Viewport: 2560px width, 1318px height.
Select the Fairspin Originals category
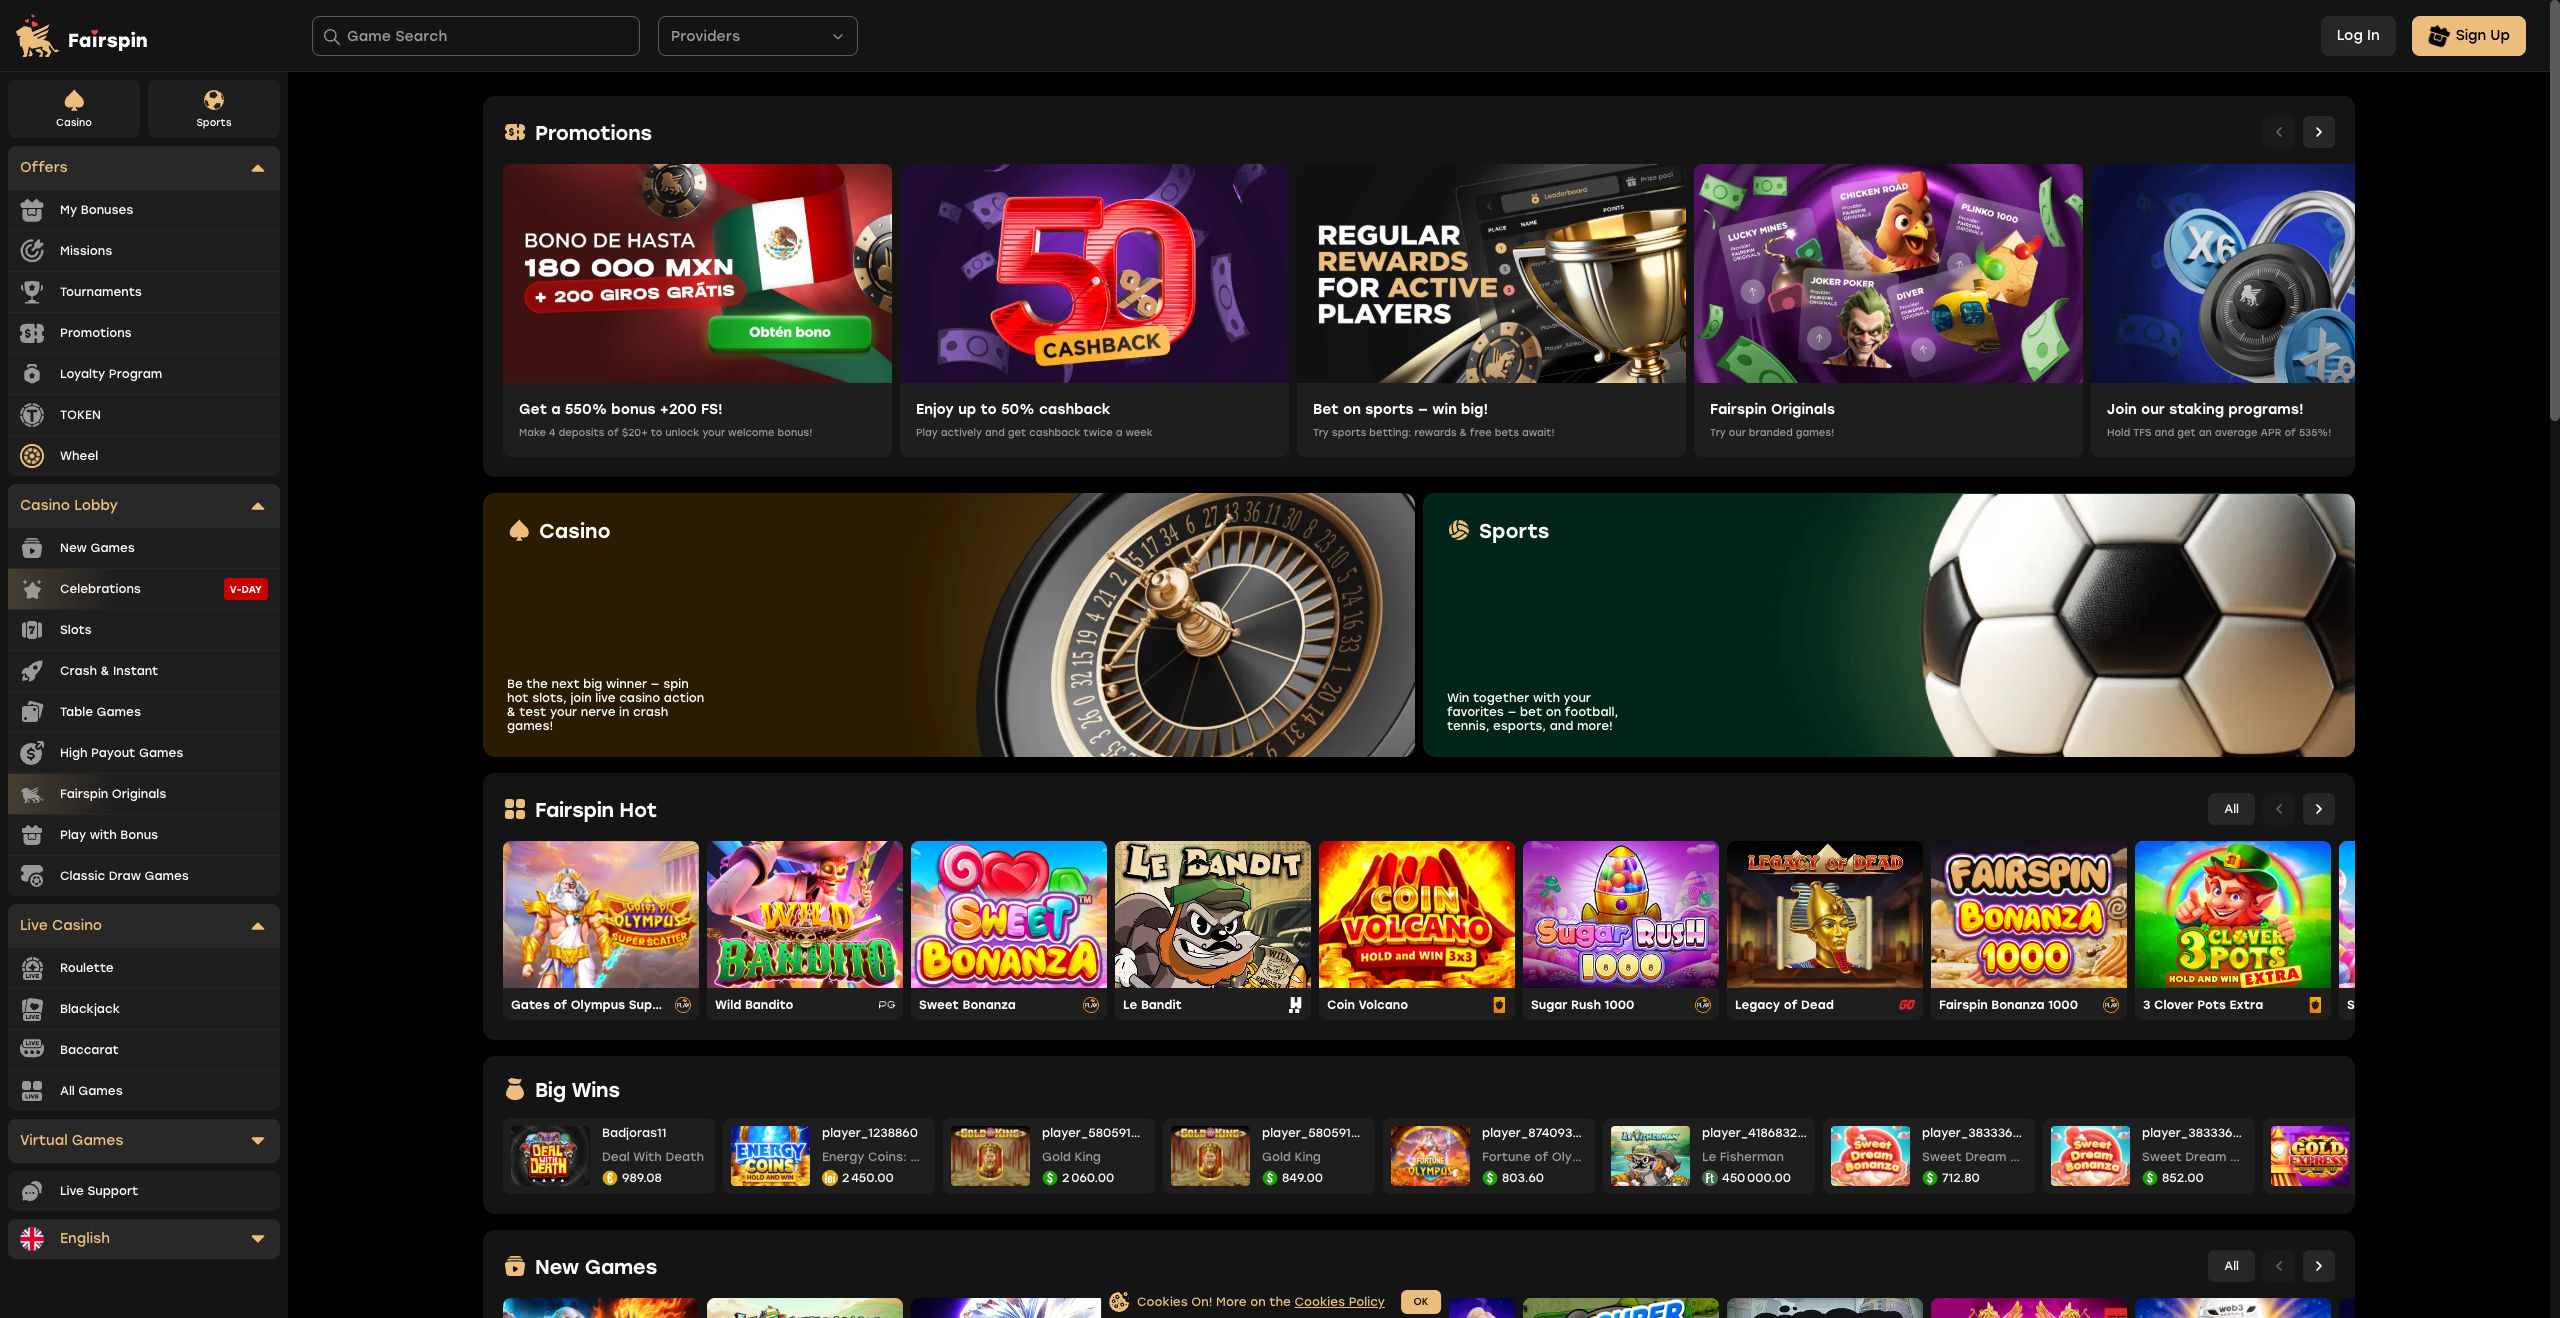112,793
